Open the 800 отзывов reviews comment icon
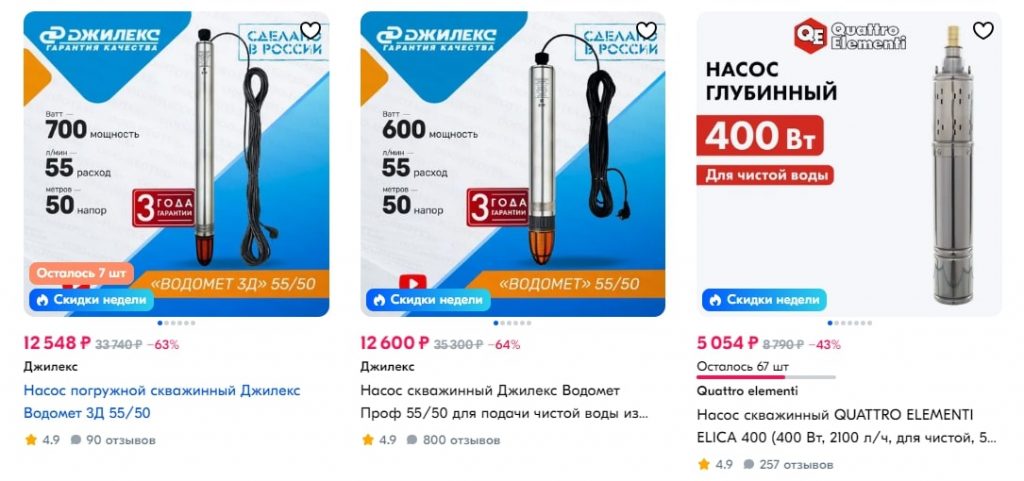This screenshot has width=1024, height=481. click(412, 440)
